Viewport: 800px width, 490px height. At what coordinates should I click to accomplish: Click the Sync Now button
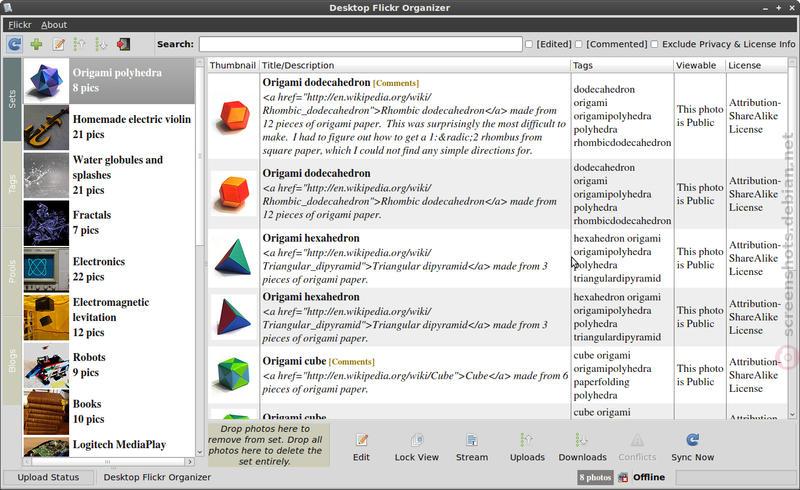pyautogui.click(x=692, y=447)
